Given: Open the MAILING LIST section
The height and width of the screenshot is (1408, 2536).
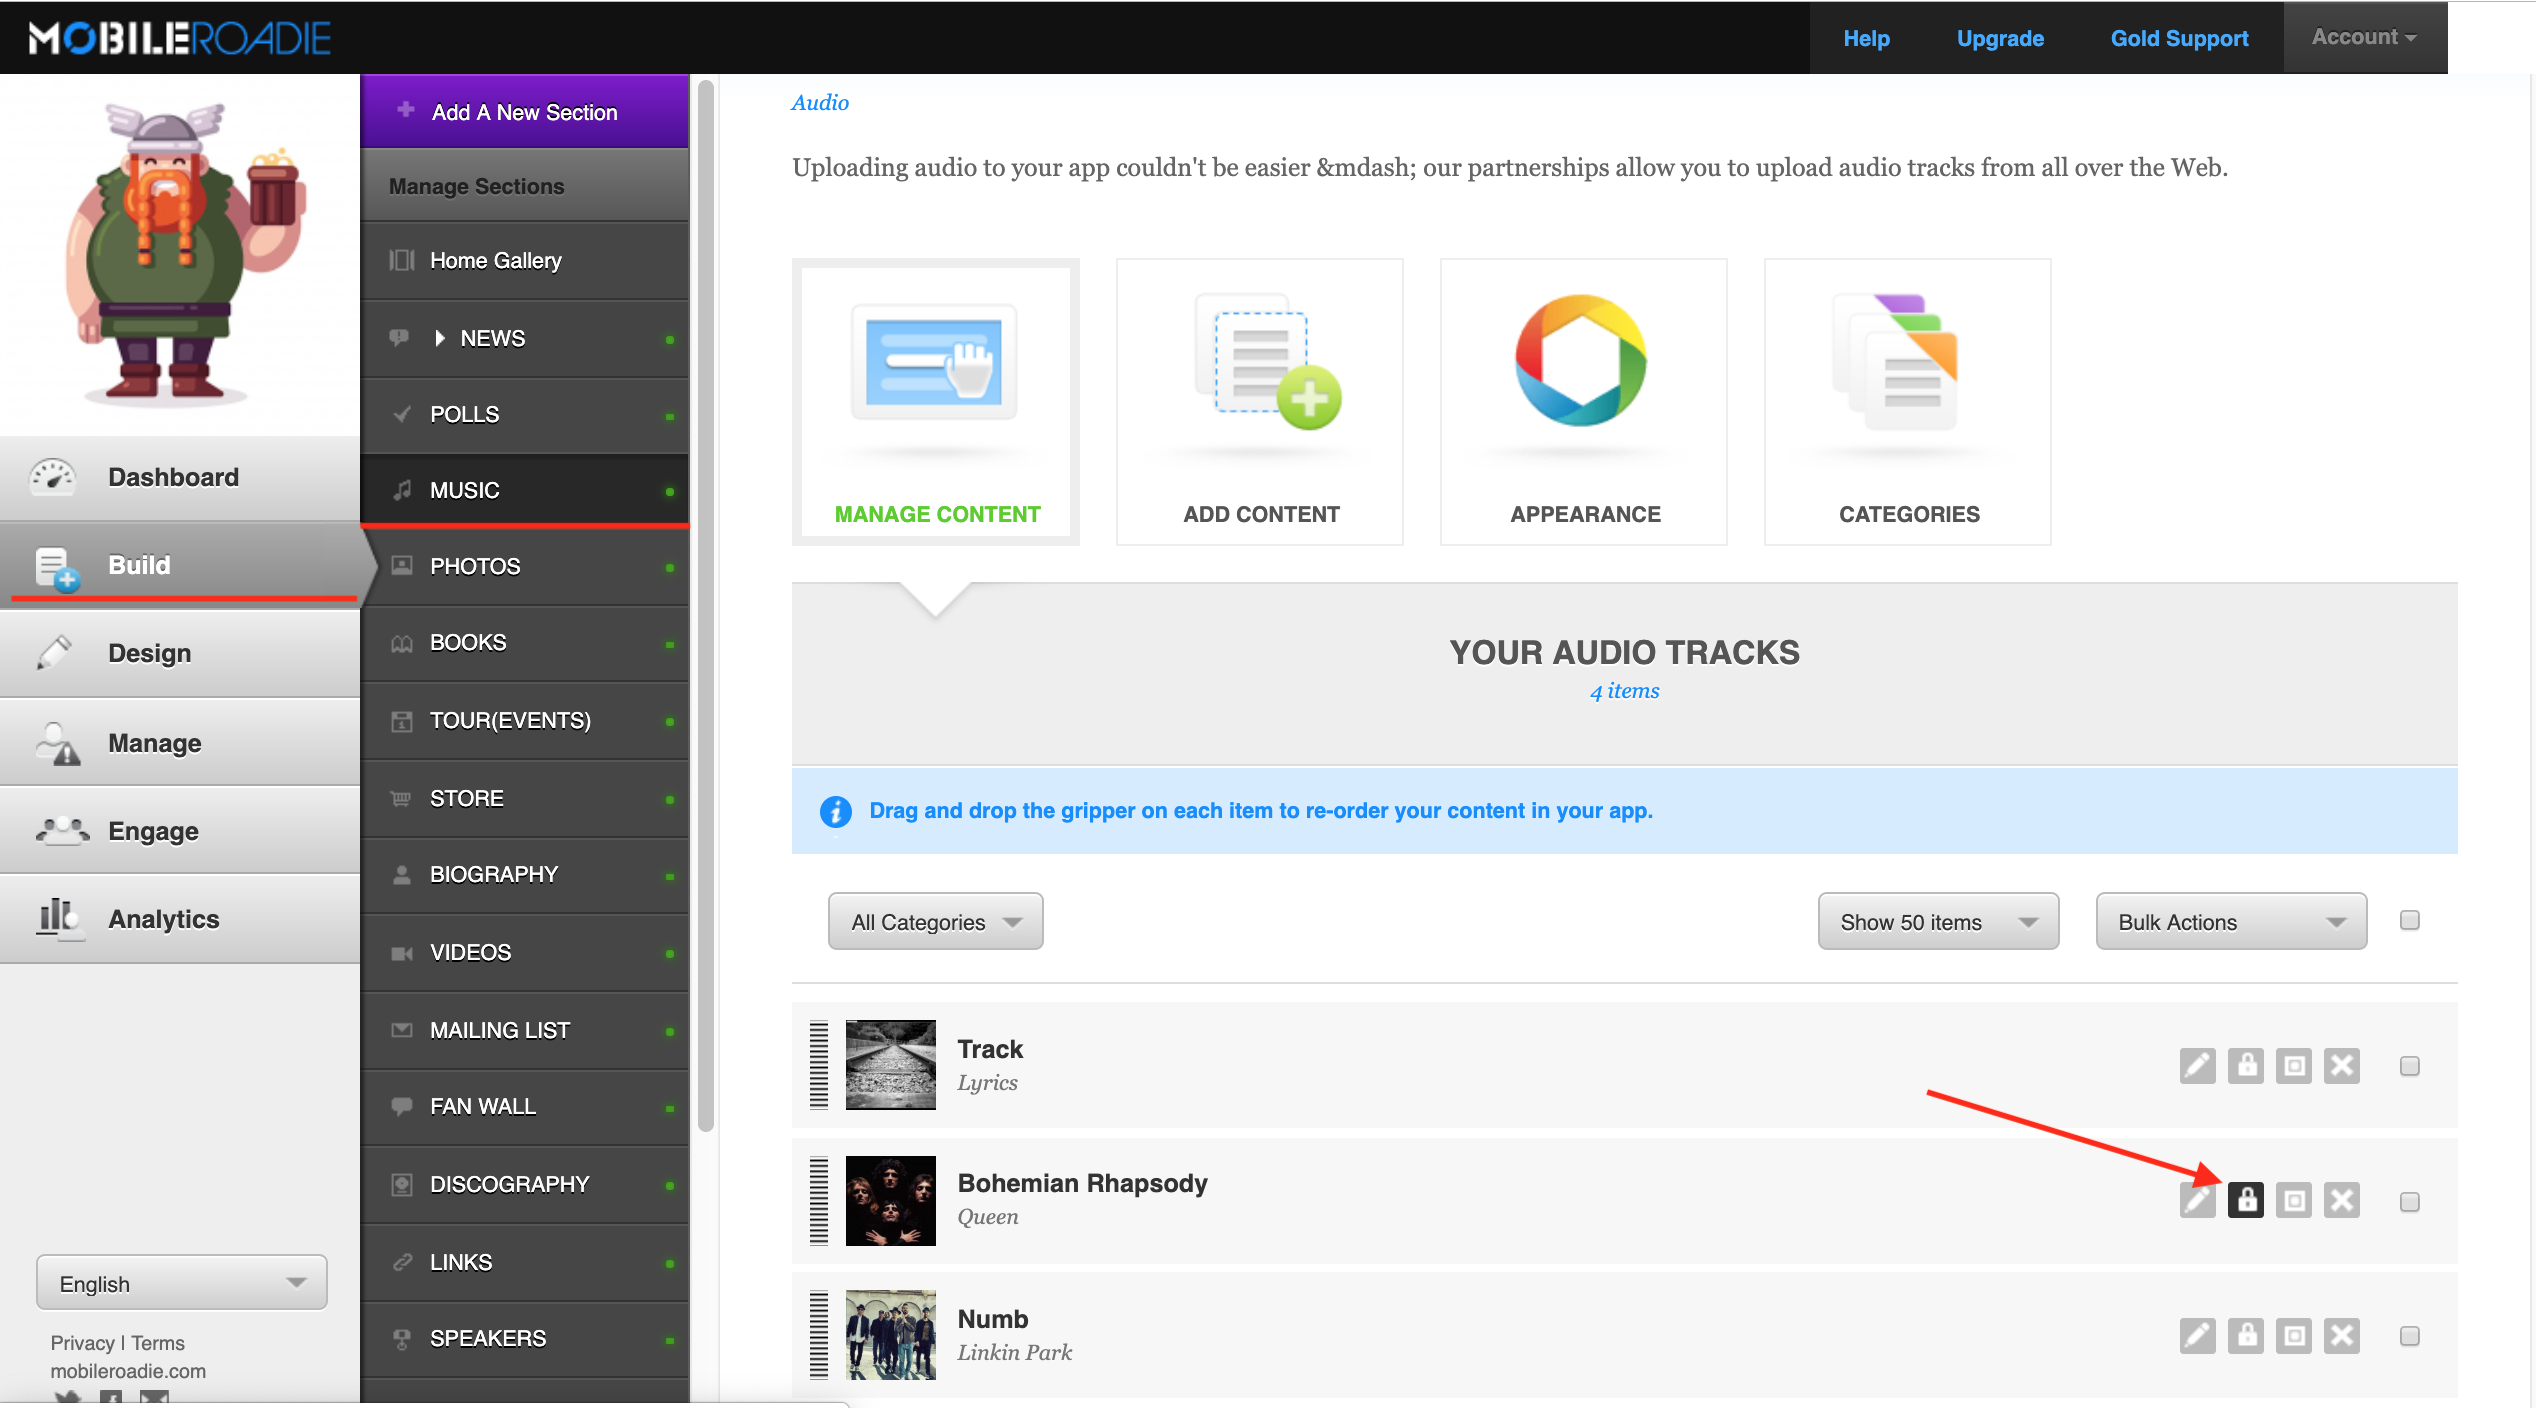Looking at the screenshot, I should pyautogui.click(x=524, y=1030).
